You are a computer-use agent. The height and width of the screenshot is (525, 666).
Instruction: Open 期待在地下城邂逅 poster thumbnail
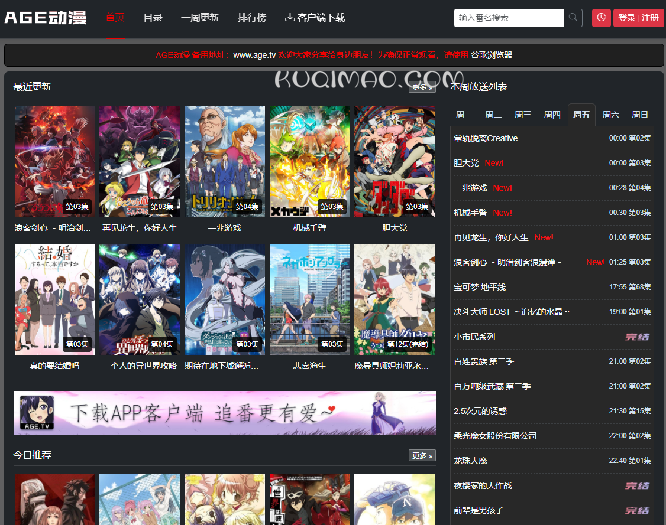pyautogui.click(x=225, y=299)
